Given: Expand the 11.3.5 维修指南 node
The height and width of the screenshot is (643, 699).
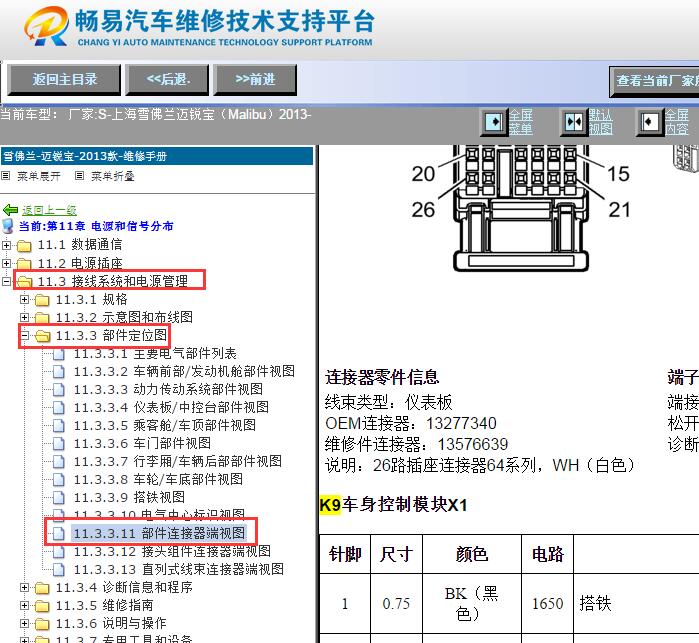Looking at the screenshot, I should tap(25, 606).
